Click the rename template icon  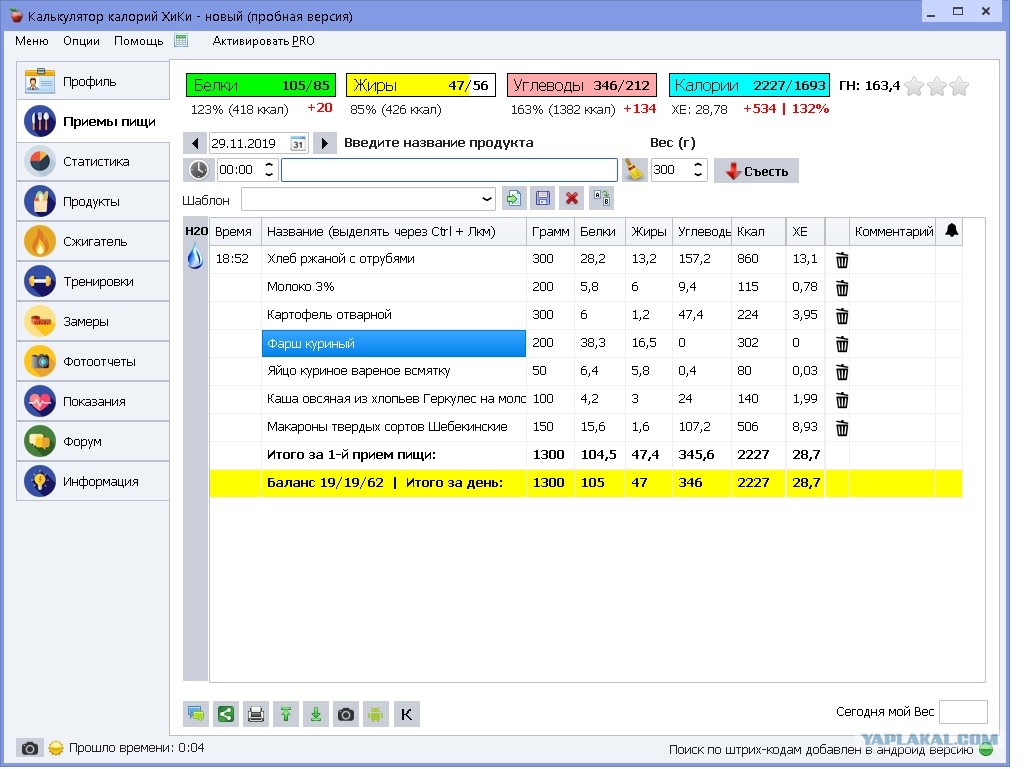[601, 198]
